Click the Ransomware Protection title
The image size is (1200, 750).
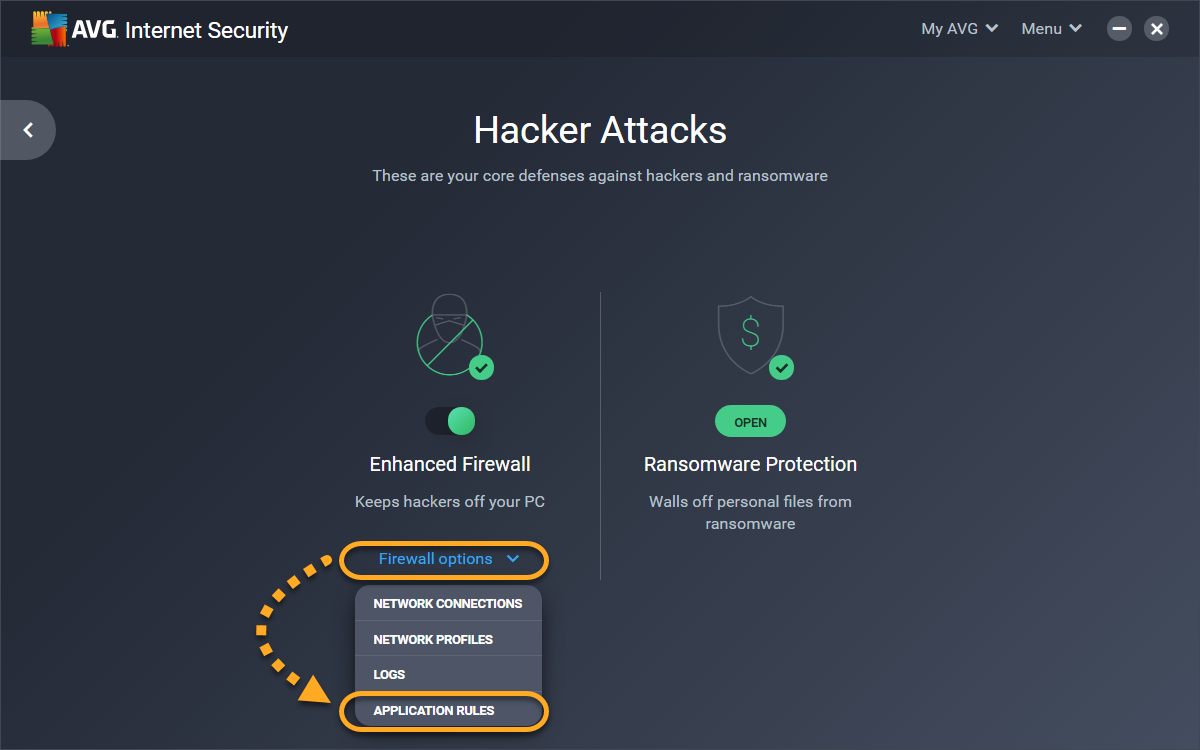[x=750, y=464]
